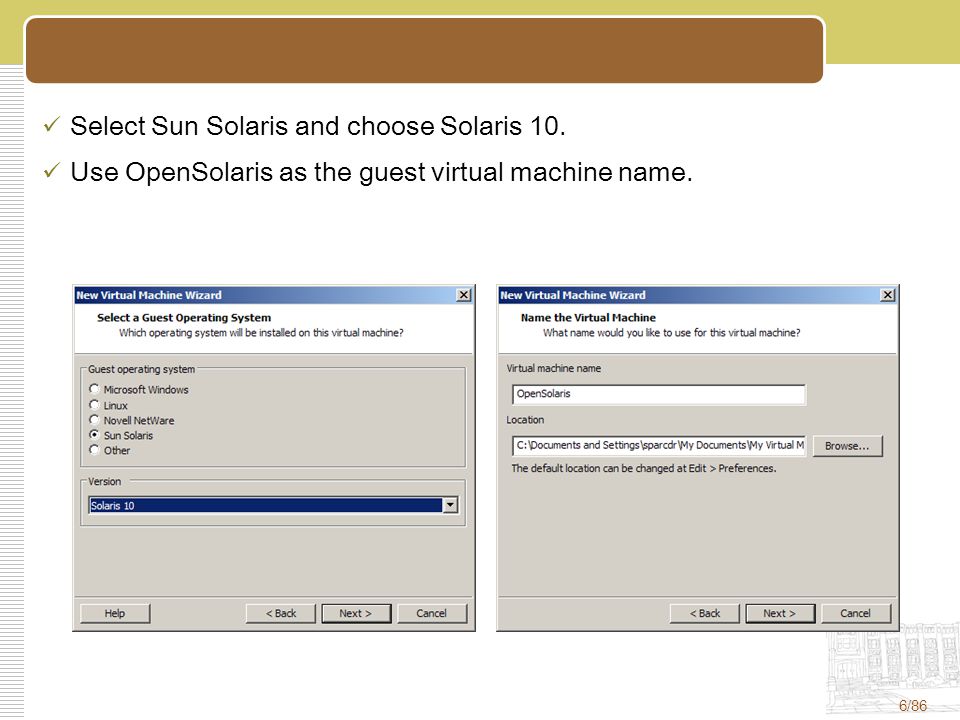
Task: Click the Virtual machine name field with OpenSolaris
Action: click(x=659, y=394)
